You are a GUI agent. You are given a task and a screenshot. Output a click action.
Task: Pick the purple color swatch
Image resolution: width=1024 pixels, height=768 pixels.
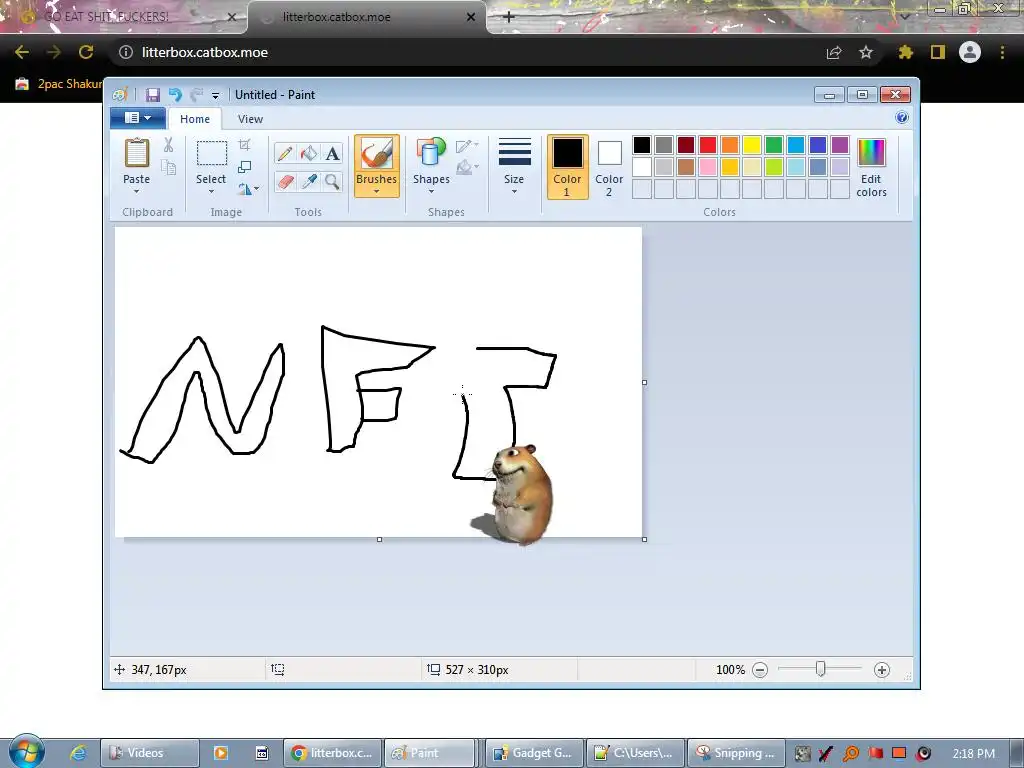click(840, 145)
